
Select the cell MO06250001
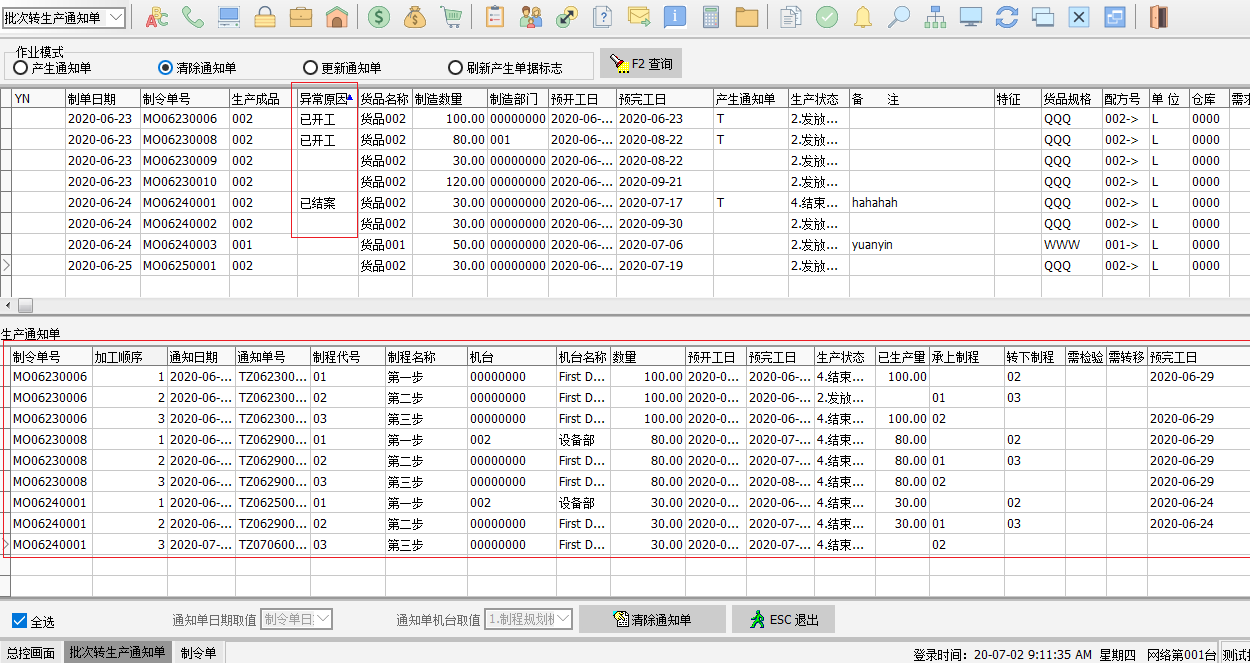[x=184, y=266]
